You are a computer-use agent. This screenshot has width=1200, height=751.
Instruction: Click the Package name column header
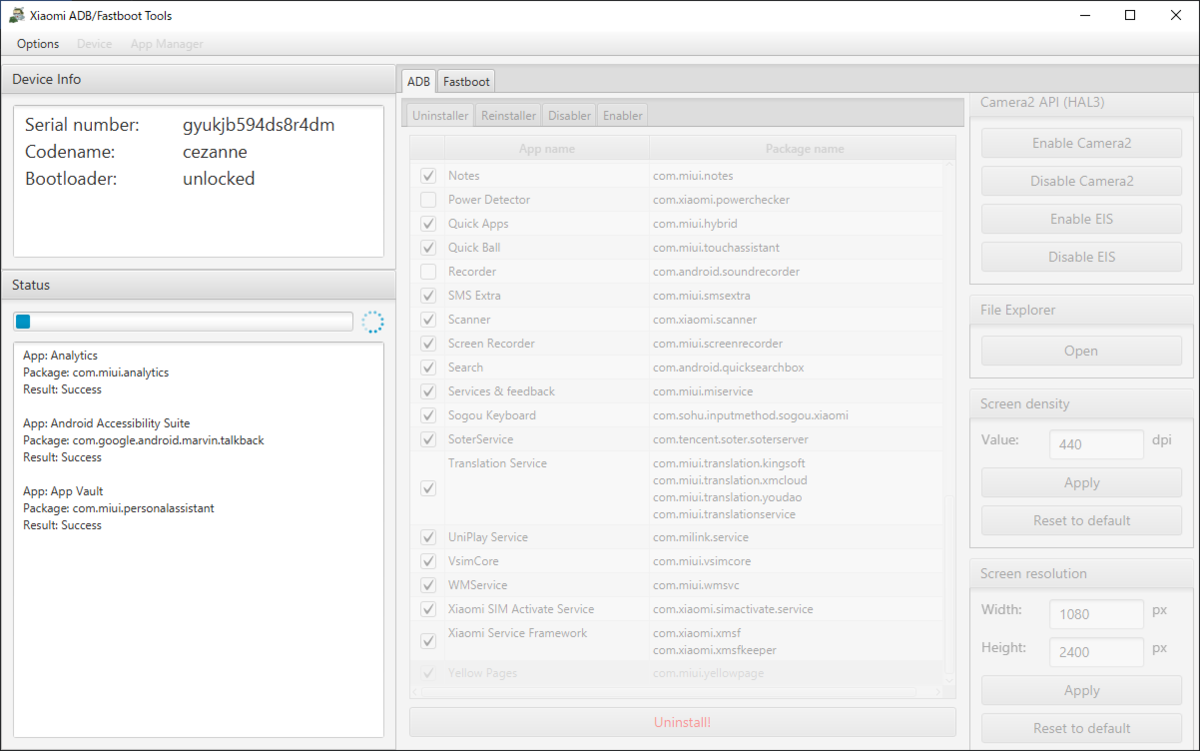click(803, 149)
